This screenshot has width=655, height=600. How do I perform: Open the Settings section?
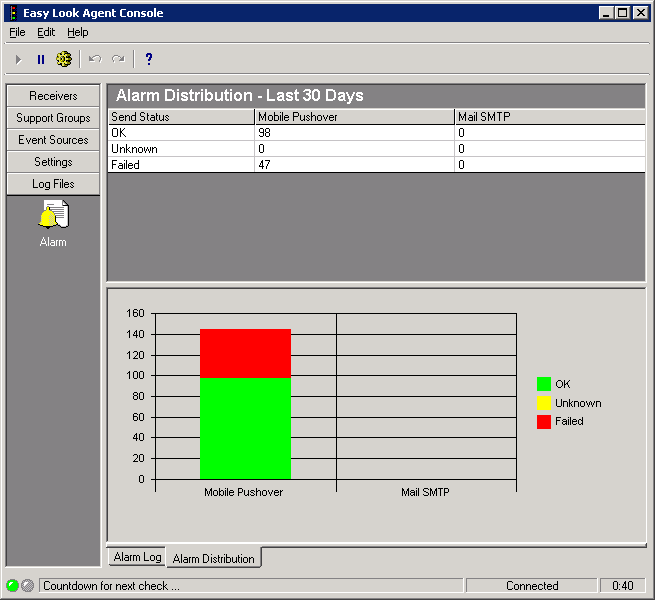click(53, 162)
